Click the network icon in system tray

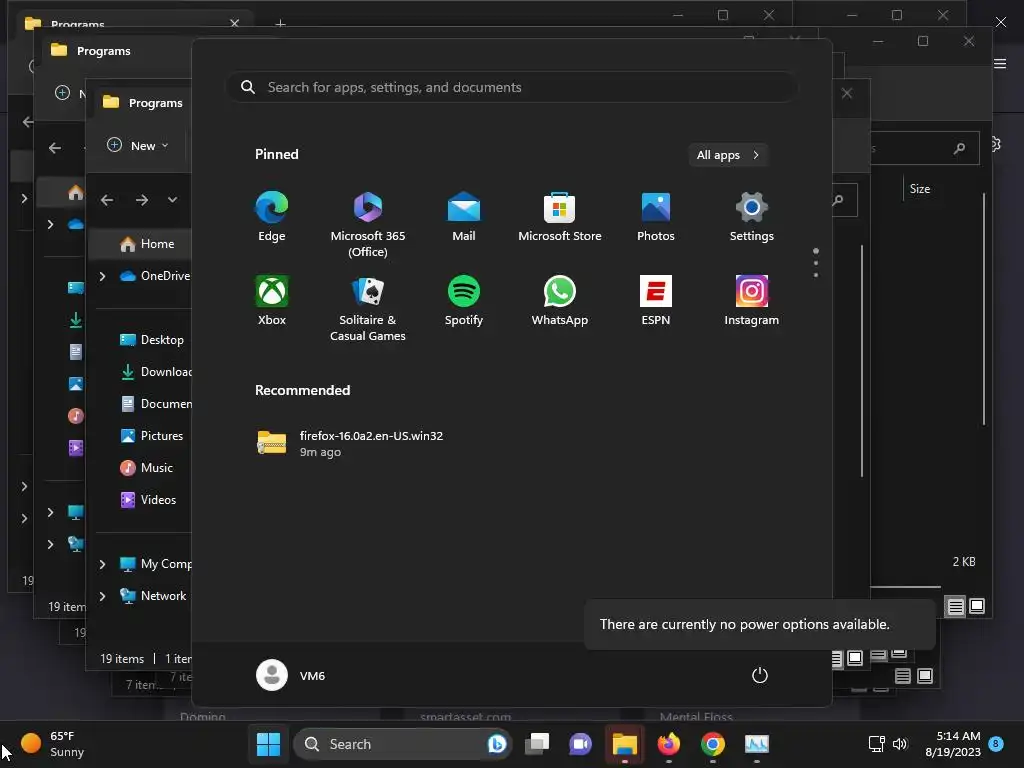click(x=876, y=744)
